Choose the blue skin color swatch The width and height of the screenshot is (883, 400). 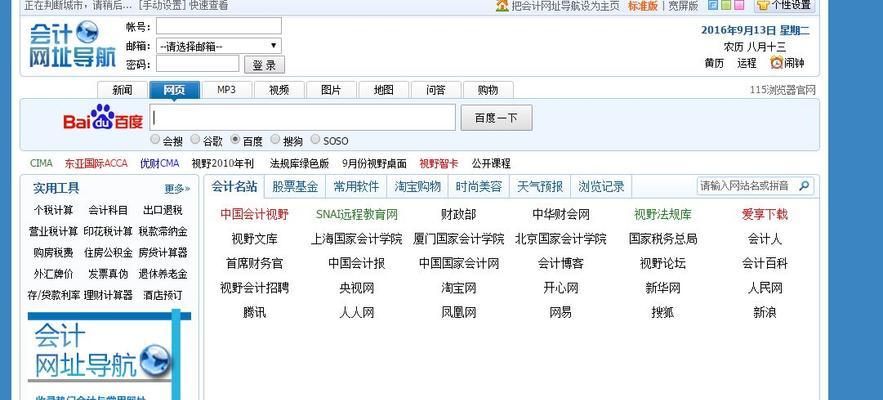click(x=712, y=5)
